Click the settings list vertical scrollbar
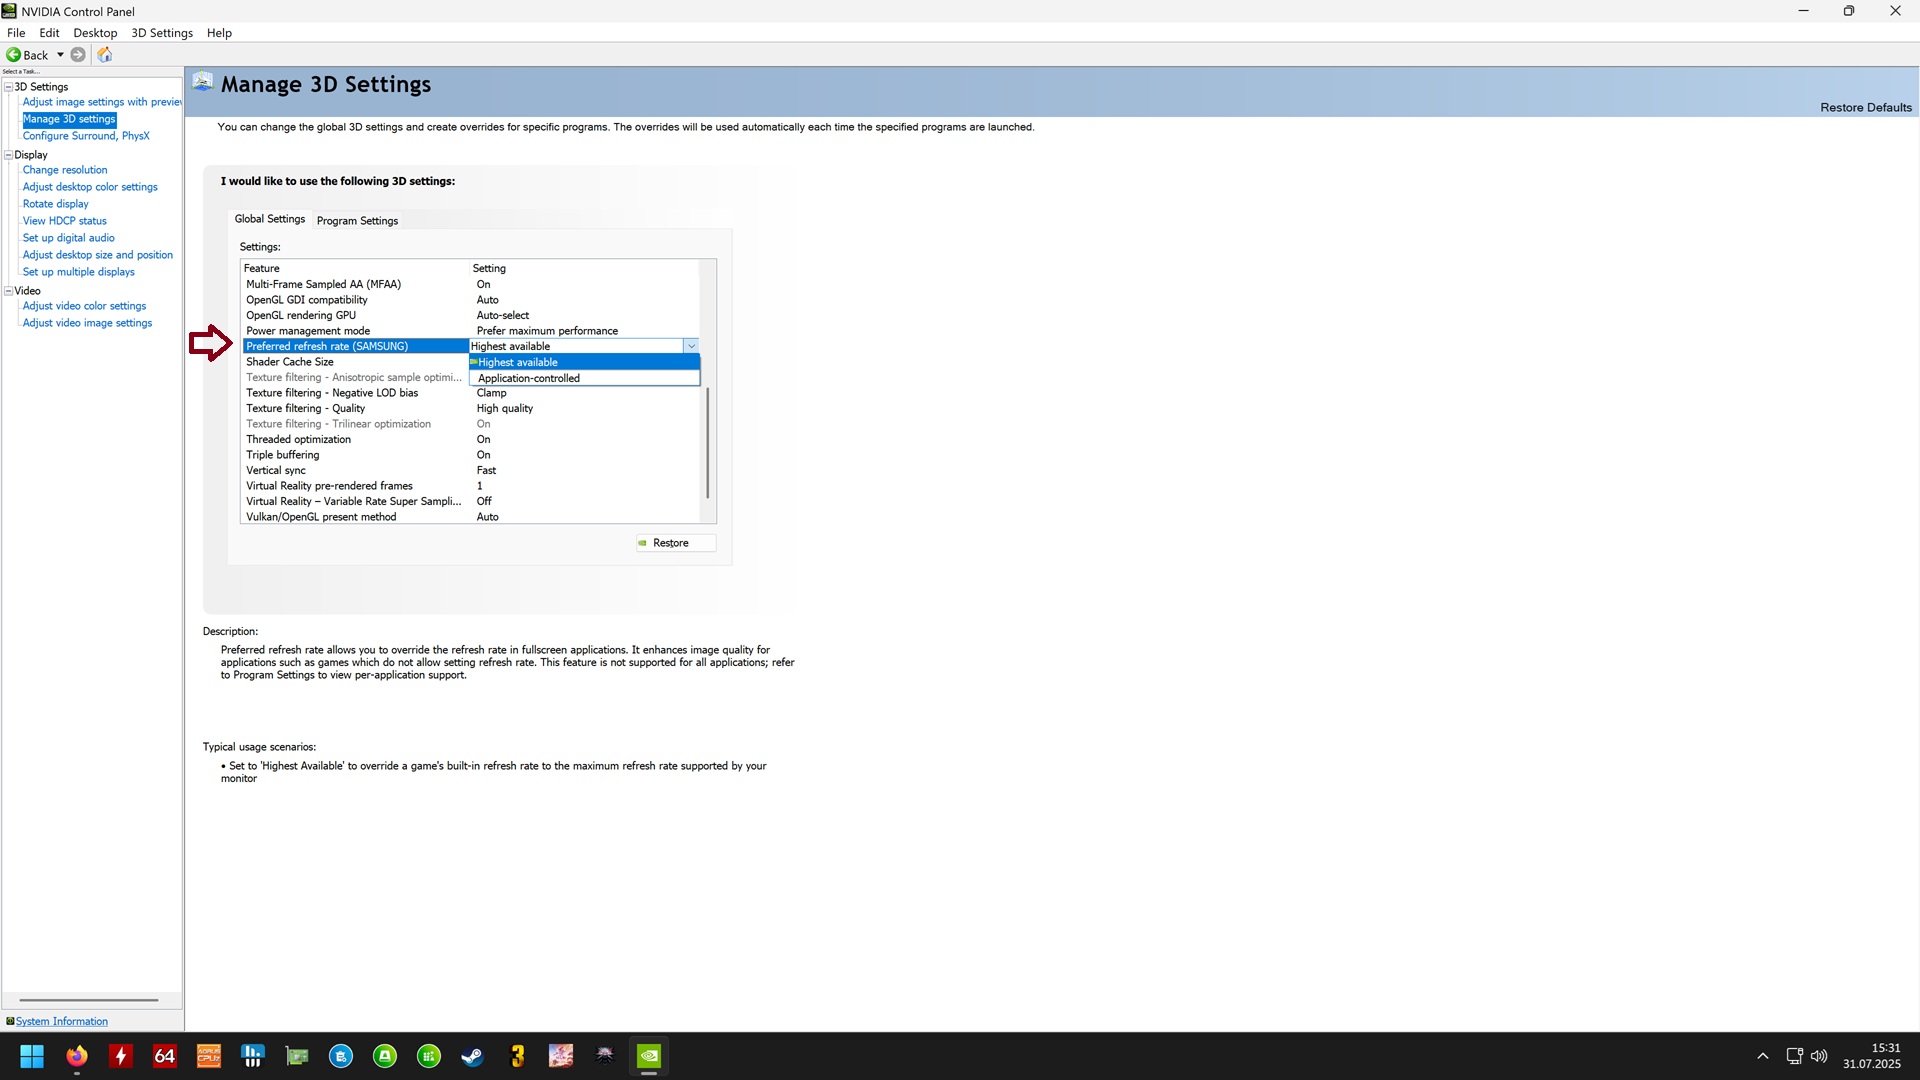1920x1080 pixels. pos(708,440)
